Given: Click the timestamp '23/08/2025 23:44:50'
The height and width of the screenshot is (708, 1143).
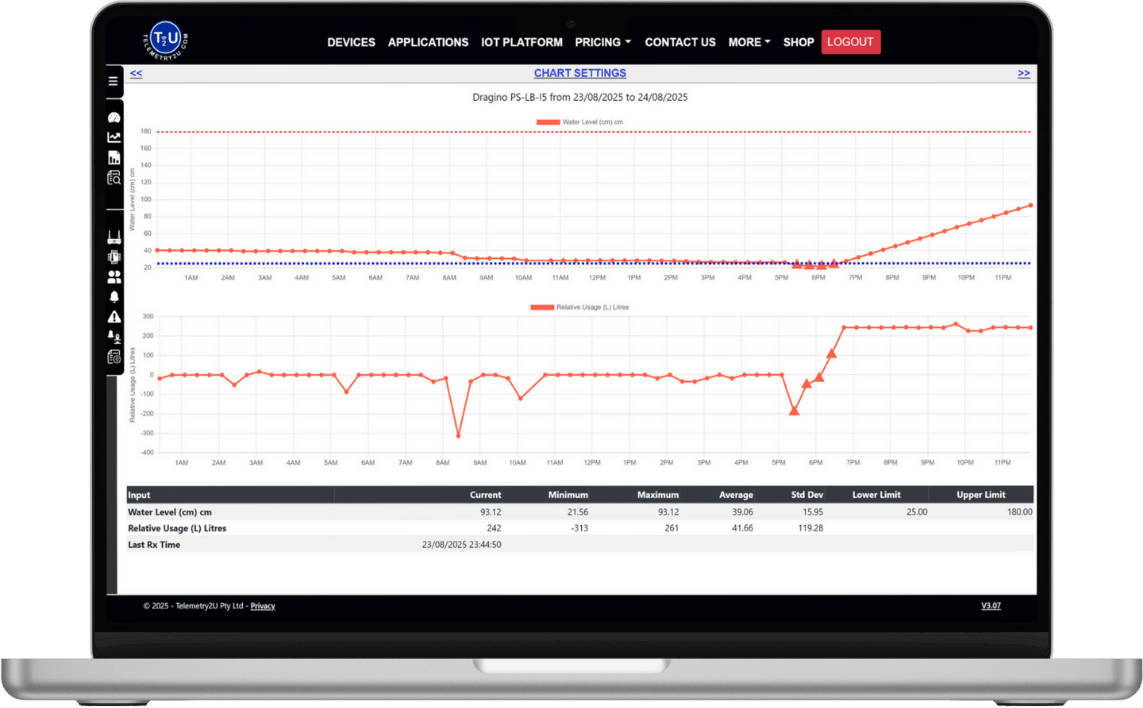Looking at the screenshot, I should 461,545.
